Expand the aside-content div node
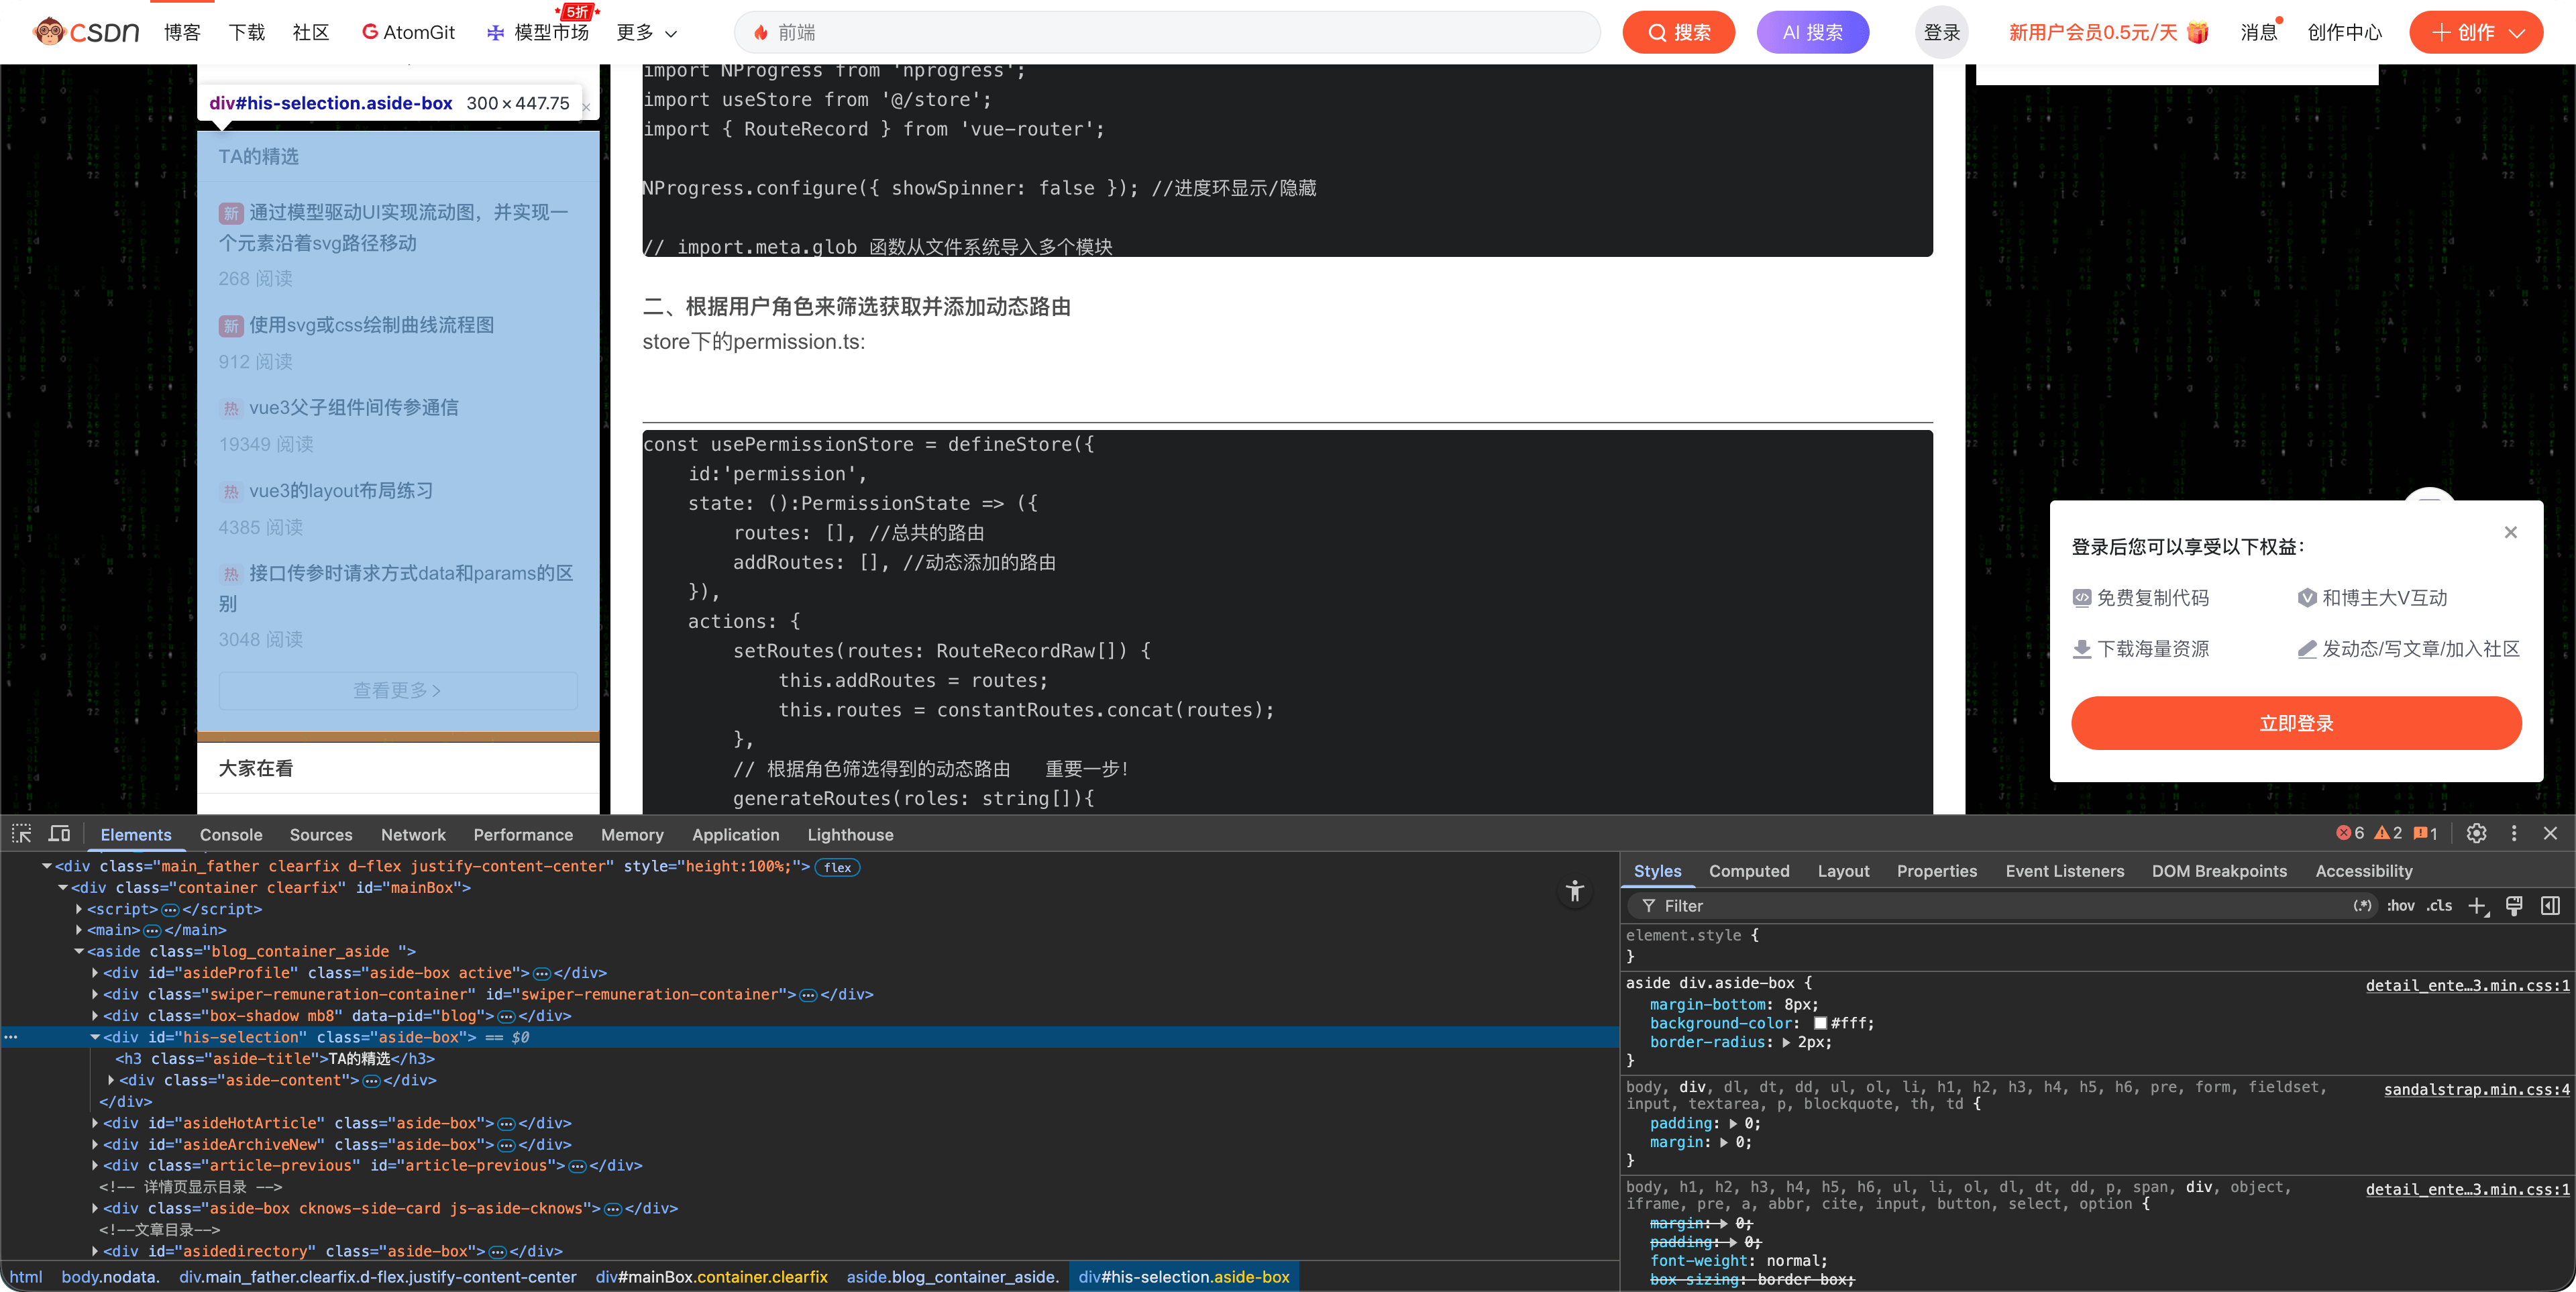 click(111, 1081)
